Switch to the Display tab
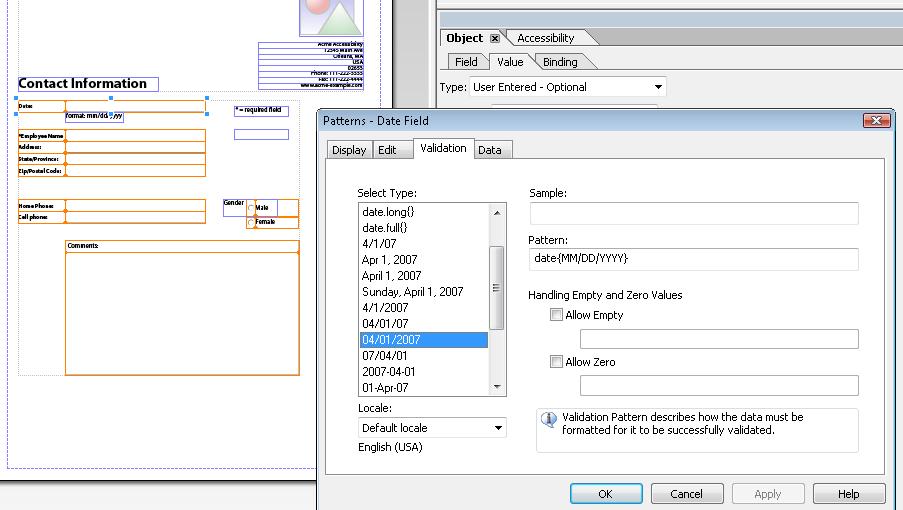This screenshot has width=903, height=510. click(349, 150)
